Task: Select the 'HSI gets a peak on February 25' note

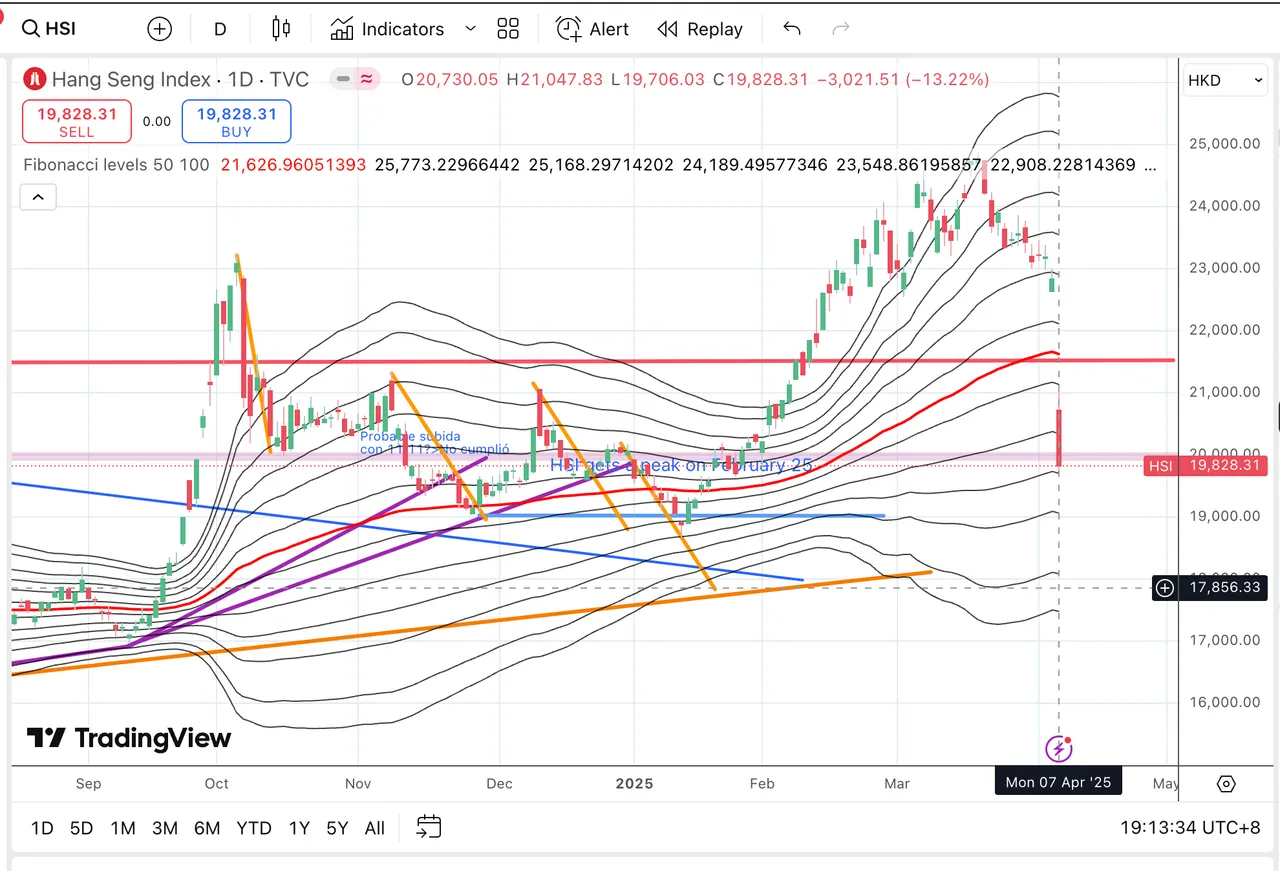Action: [681, 465]
